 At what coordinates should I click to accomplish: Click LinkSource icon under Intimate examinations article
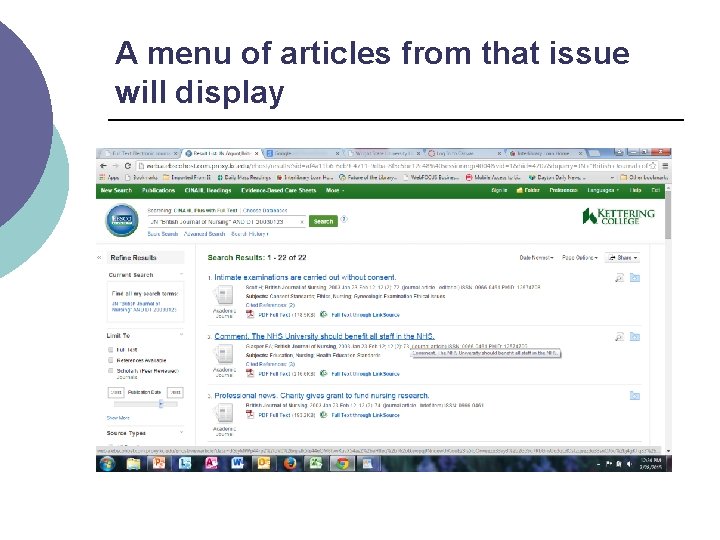pos(324,315)
